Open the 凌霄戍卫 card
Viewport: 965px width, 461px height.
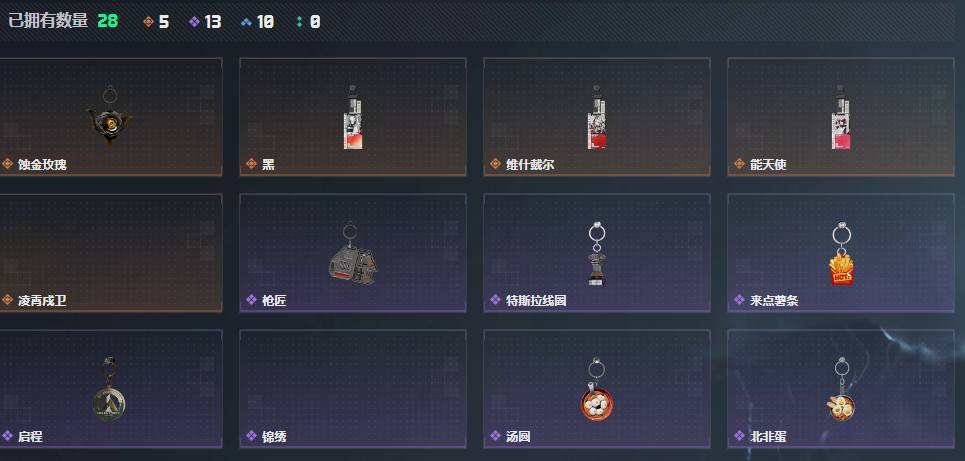109,253
